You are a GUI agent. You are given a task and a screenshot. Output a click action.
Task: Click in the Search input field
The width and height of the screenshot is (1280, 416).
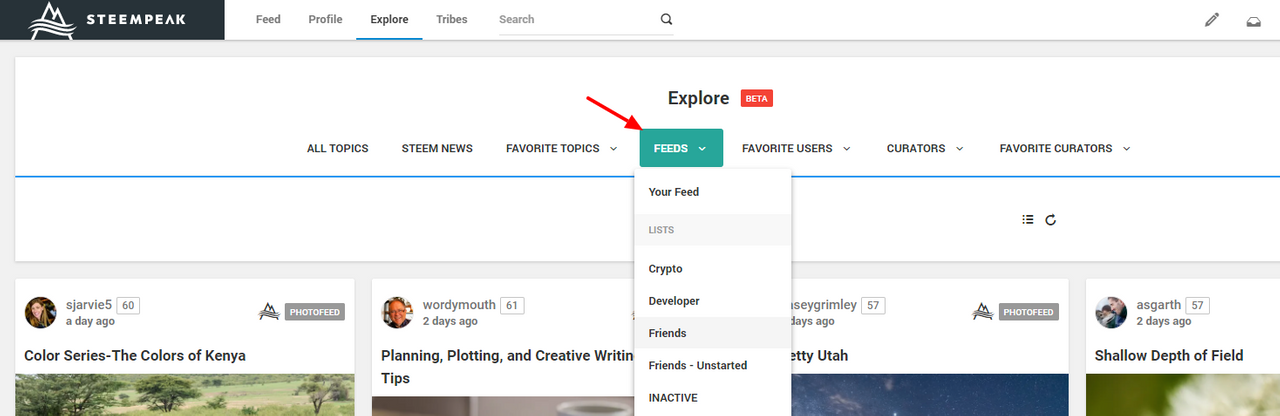point(575,19)
